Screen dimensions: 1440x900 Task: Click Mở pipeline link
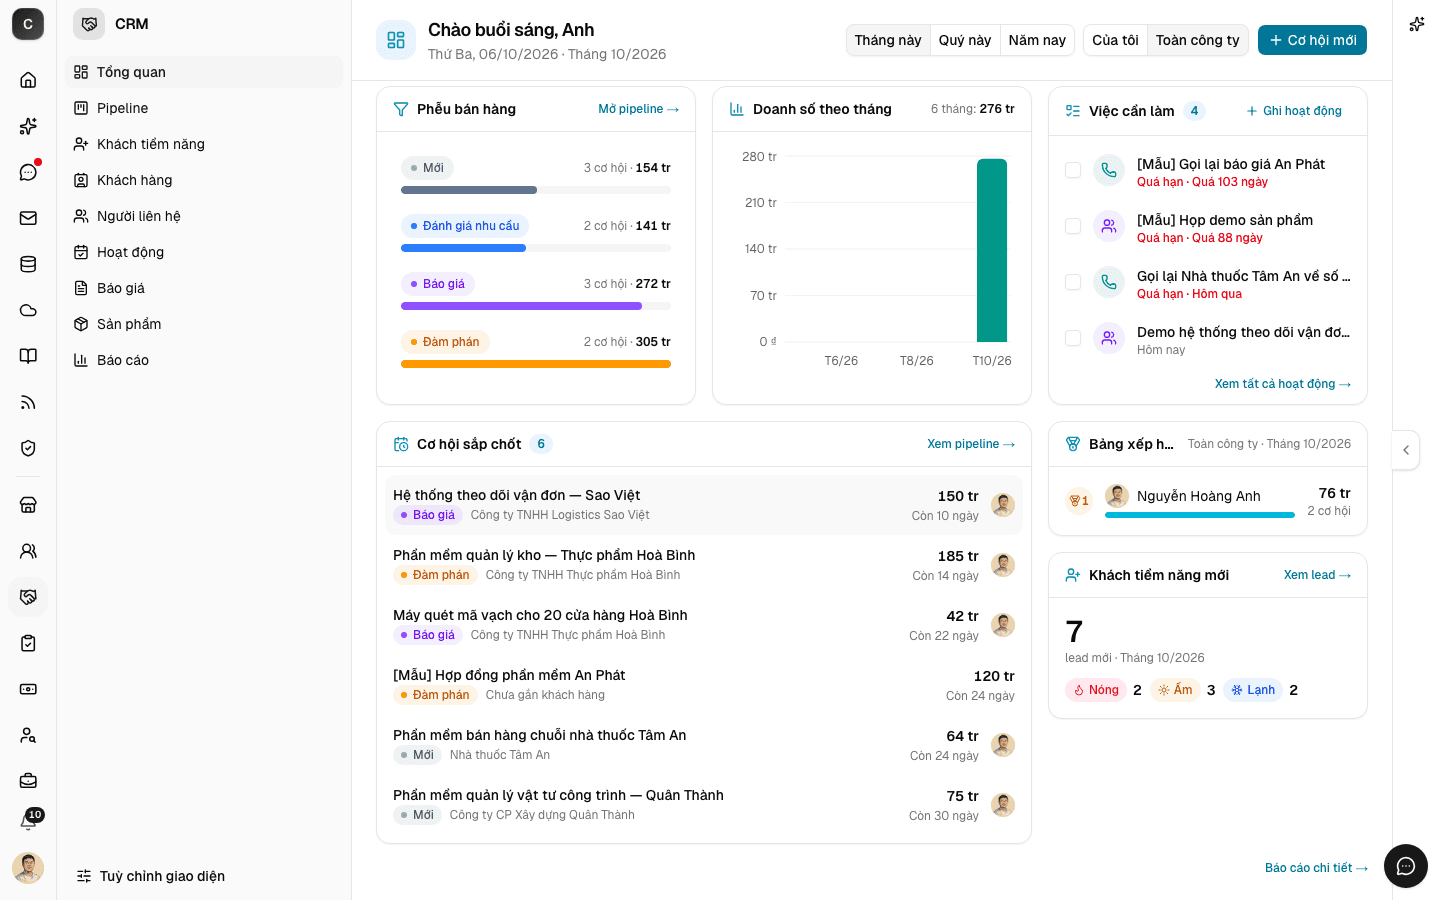pyautogui.click(x=638, y=109)
